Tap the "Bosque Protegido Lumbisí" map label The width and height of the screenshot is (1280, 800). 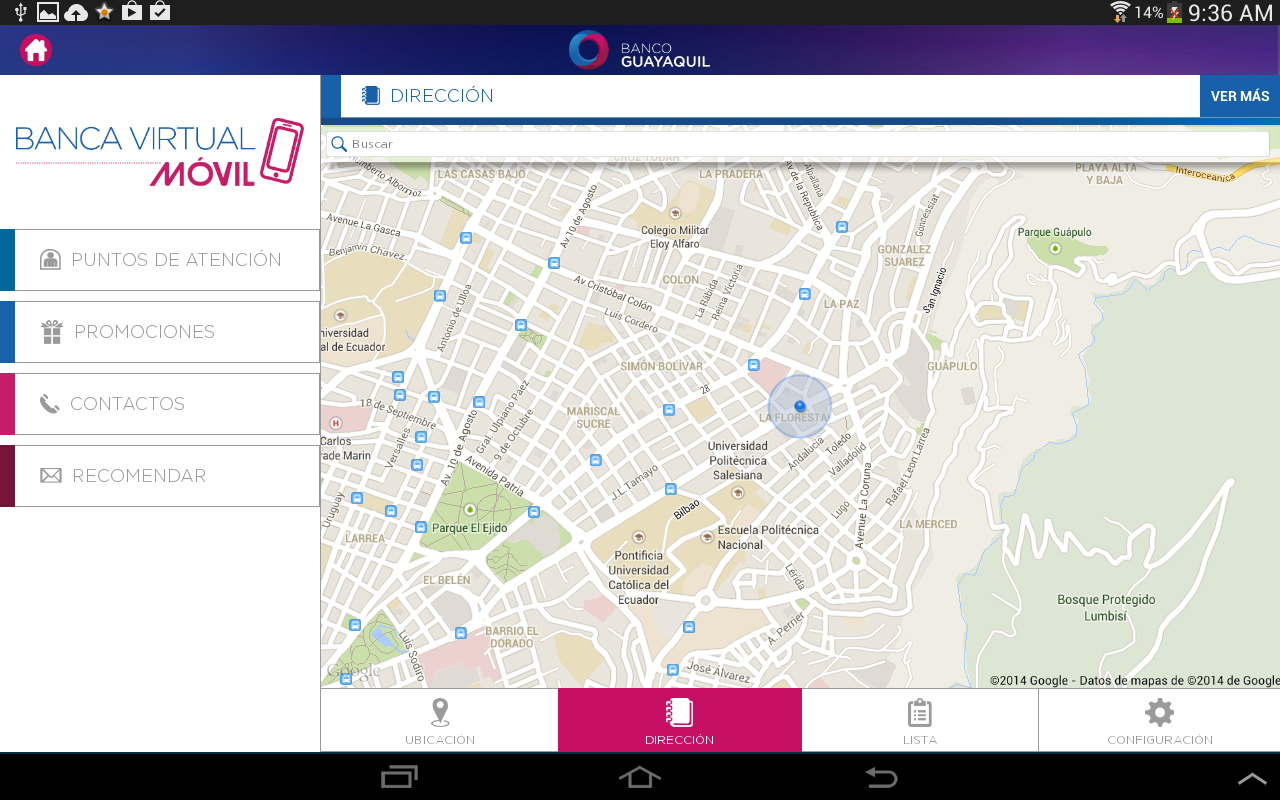(x=1106, y=608)
